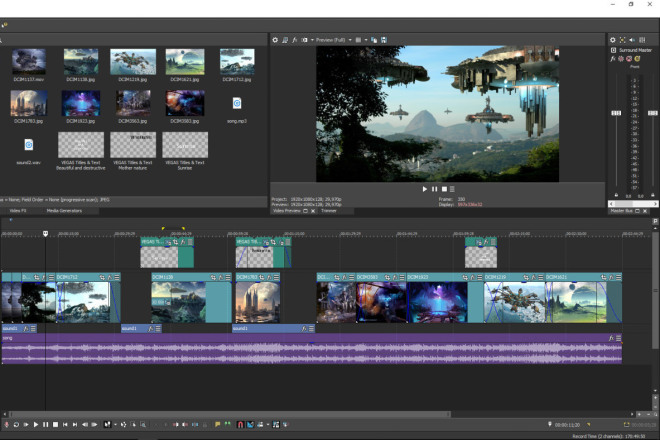Toggle ignore event grouping icon
Image resolution: width=660 pixels, height=440 pixels.
(x=286, y=424)
